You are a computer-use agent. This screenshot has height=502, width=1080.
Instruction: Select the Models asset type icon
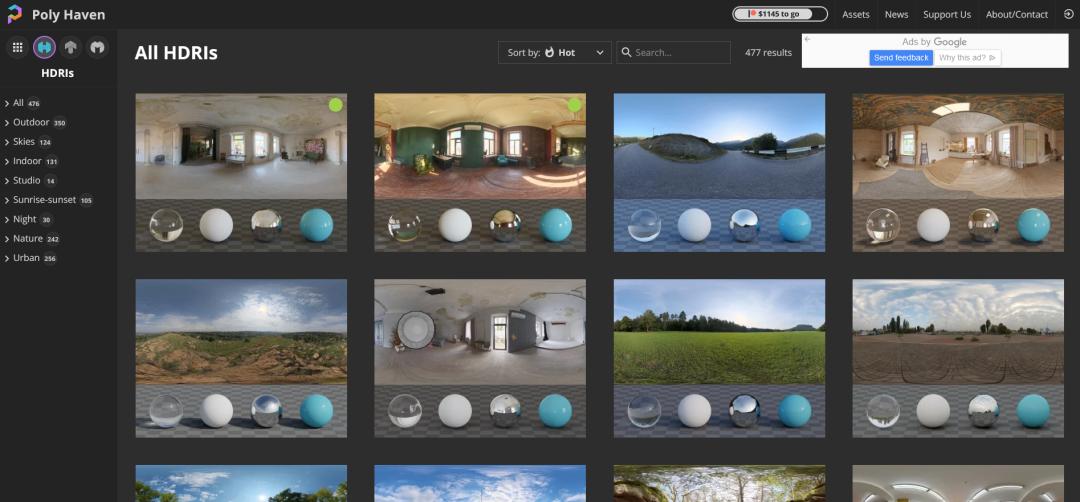97,47
